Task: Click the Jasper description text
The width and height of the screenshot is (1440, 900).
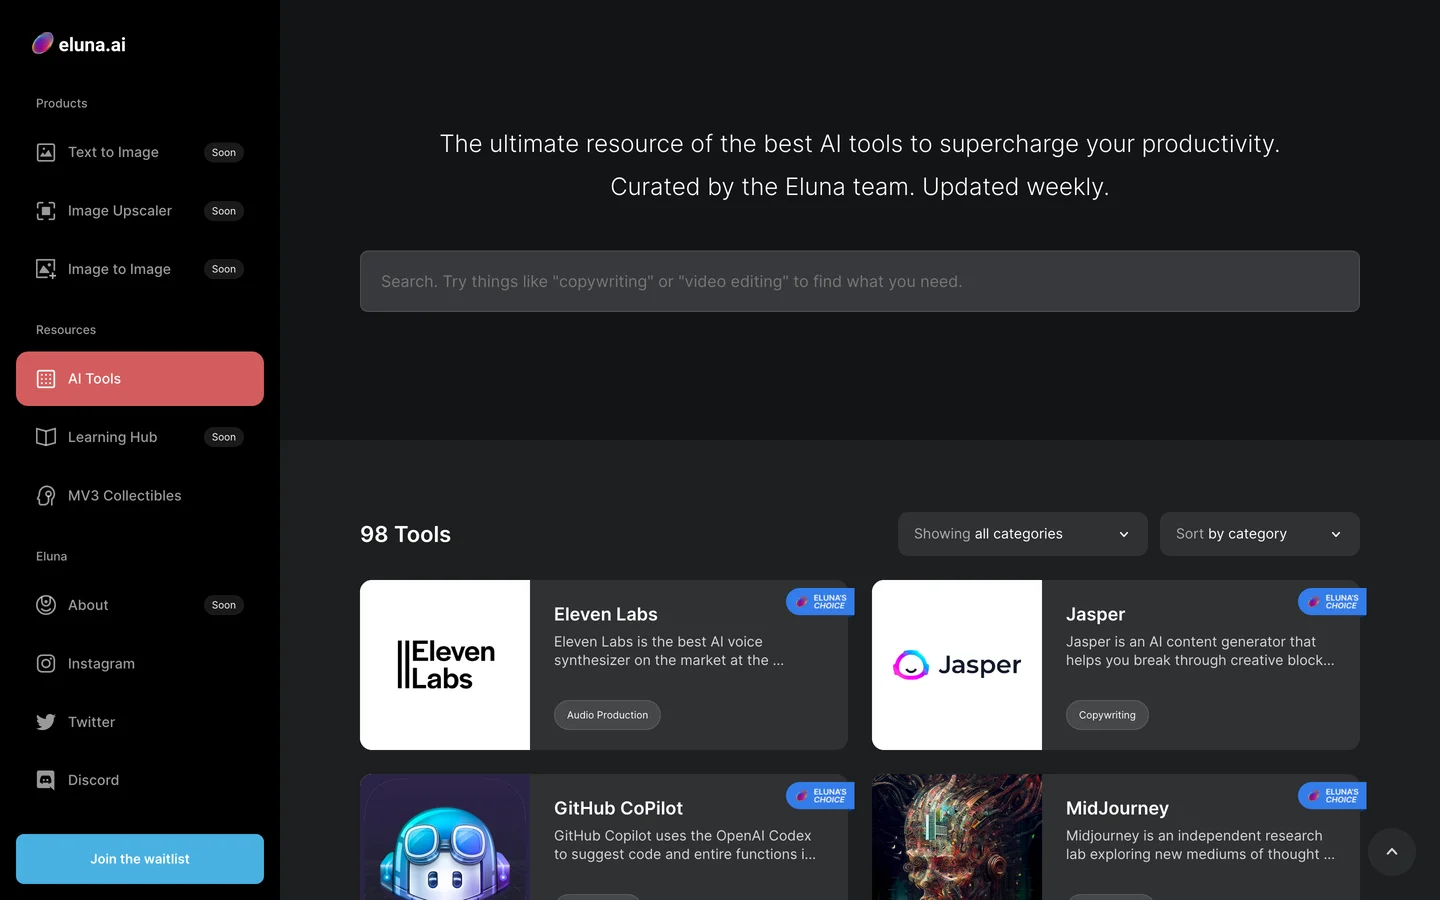Action: pyautogui.click(x=1200, y=651)
